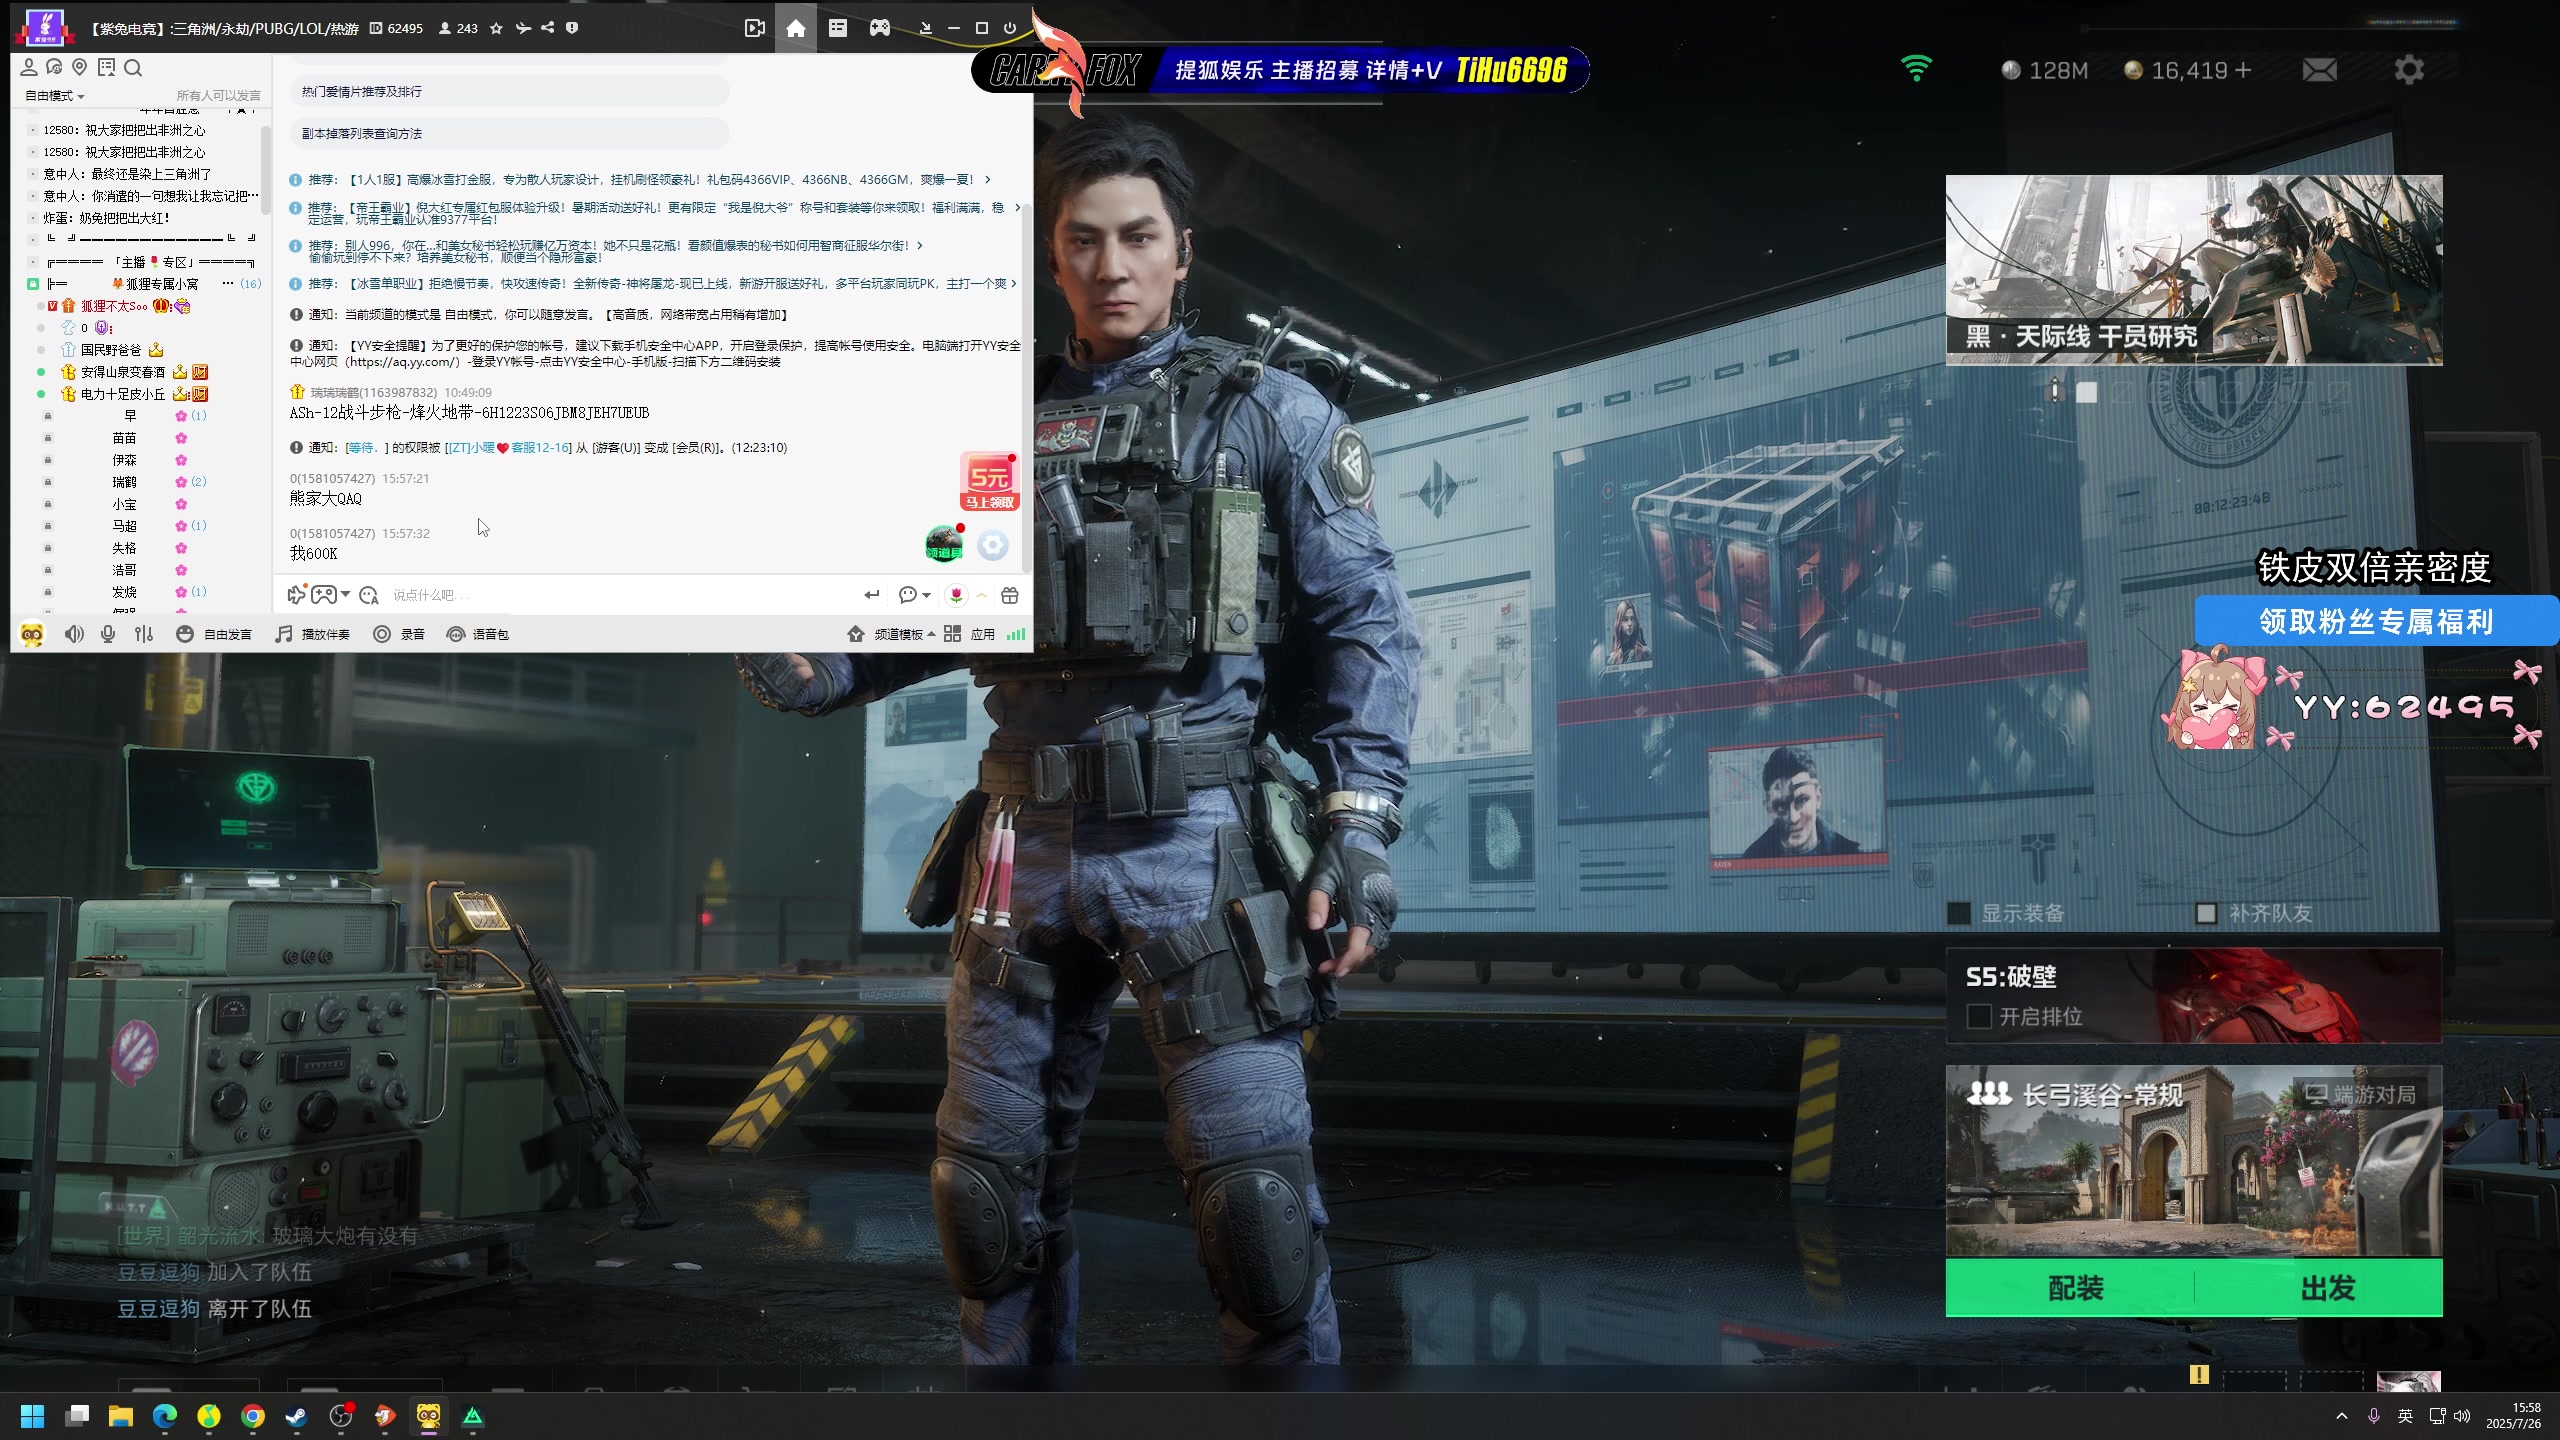Click the 频道员 round avatar badge
The width and height of the screenshot is (2560, 1440).
tap(945, 544)
